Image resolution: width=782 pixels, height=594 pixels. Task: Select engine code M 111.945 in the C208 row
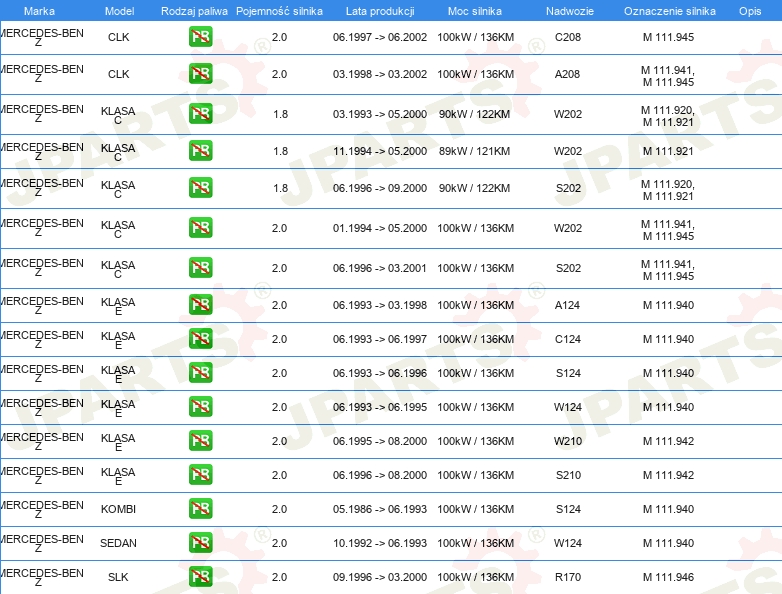(668, 37)
